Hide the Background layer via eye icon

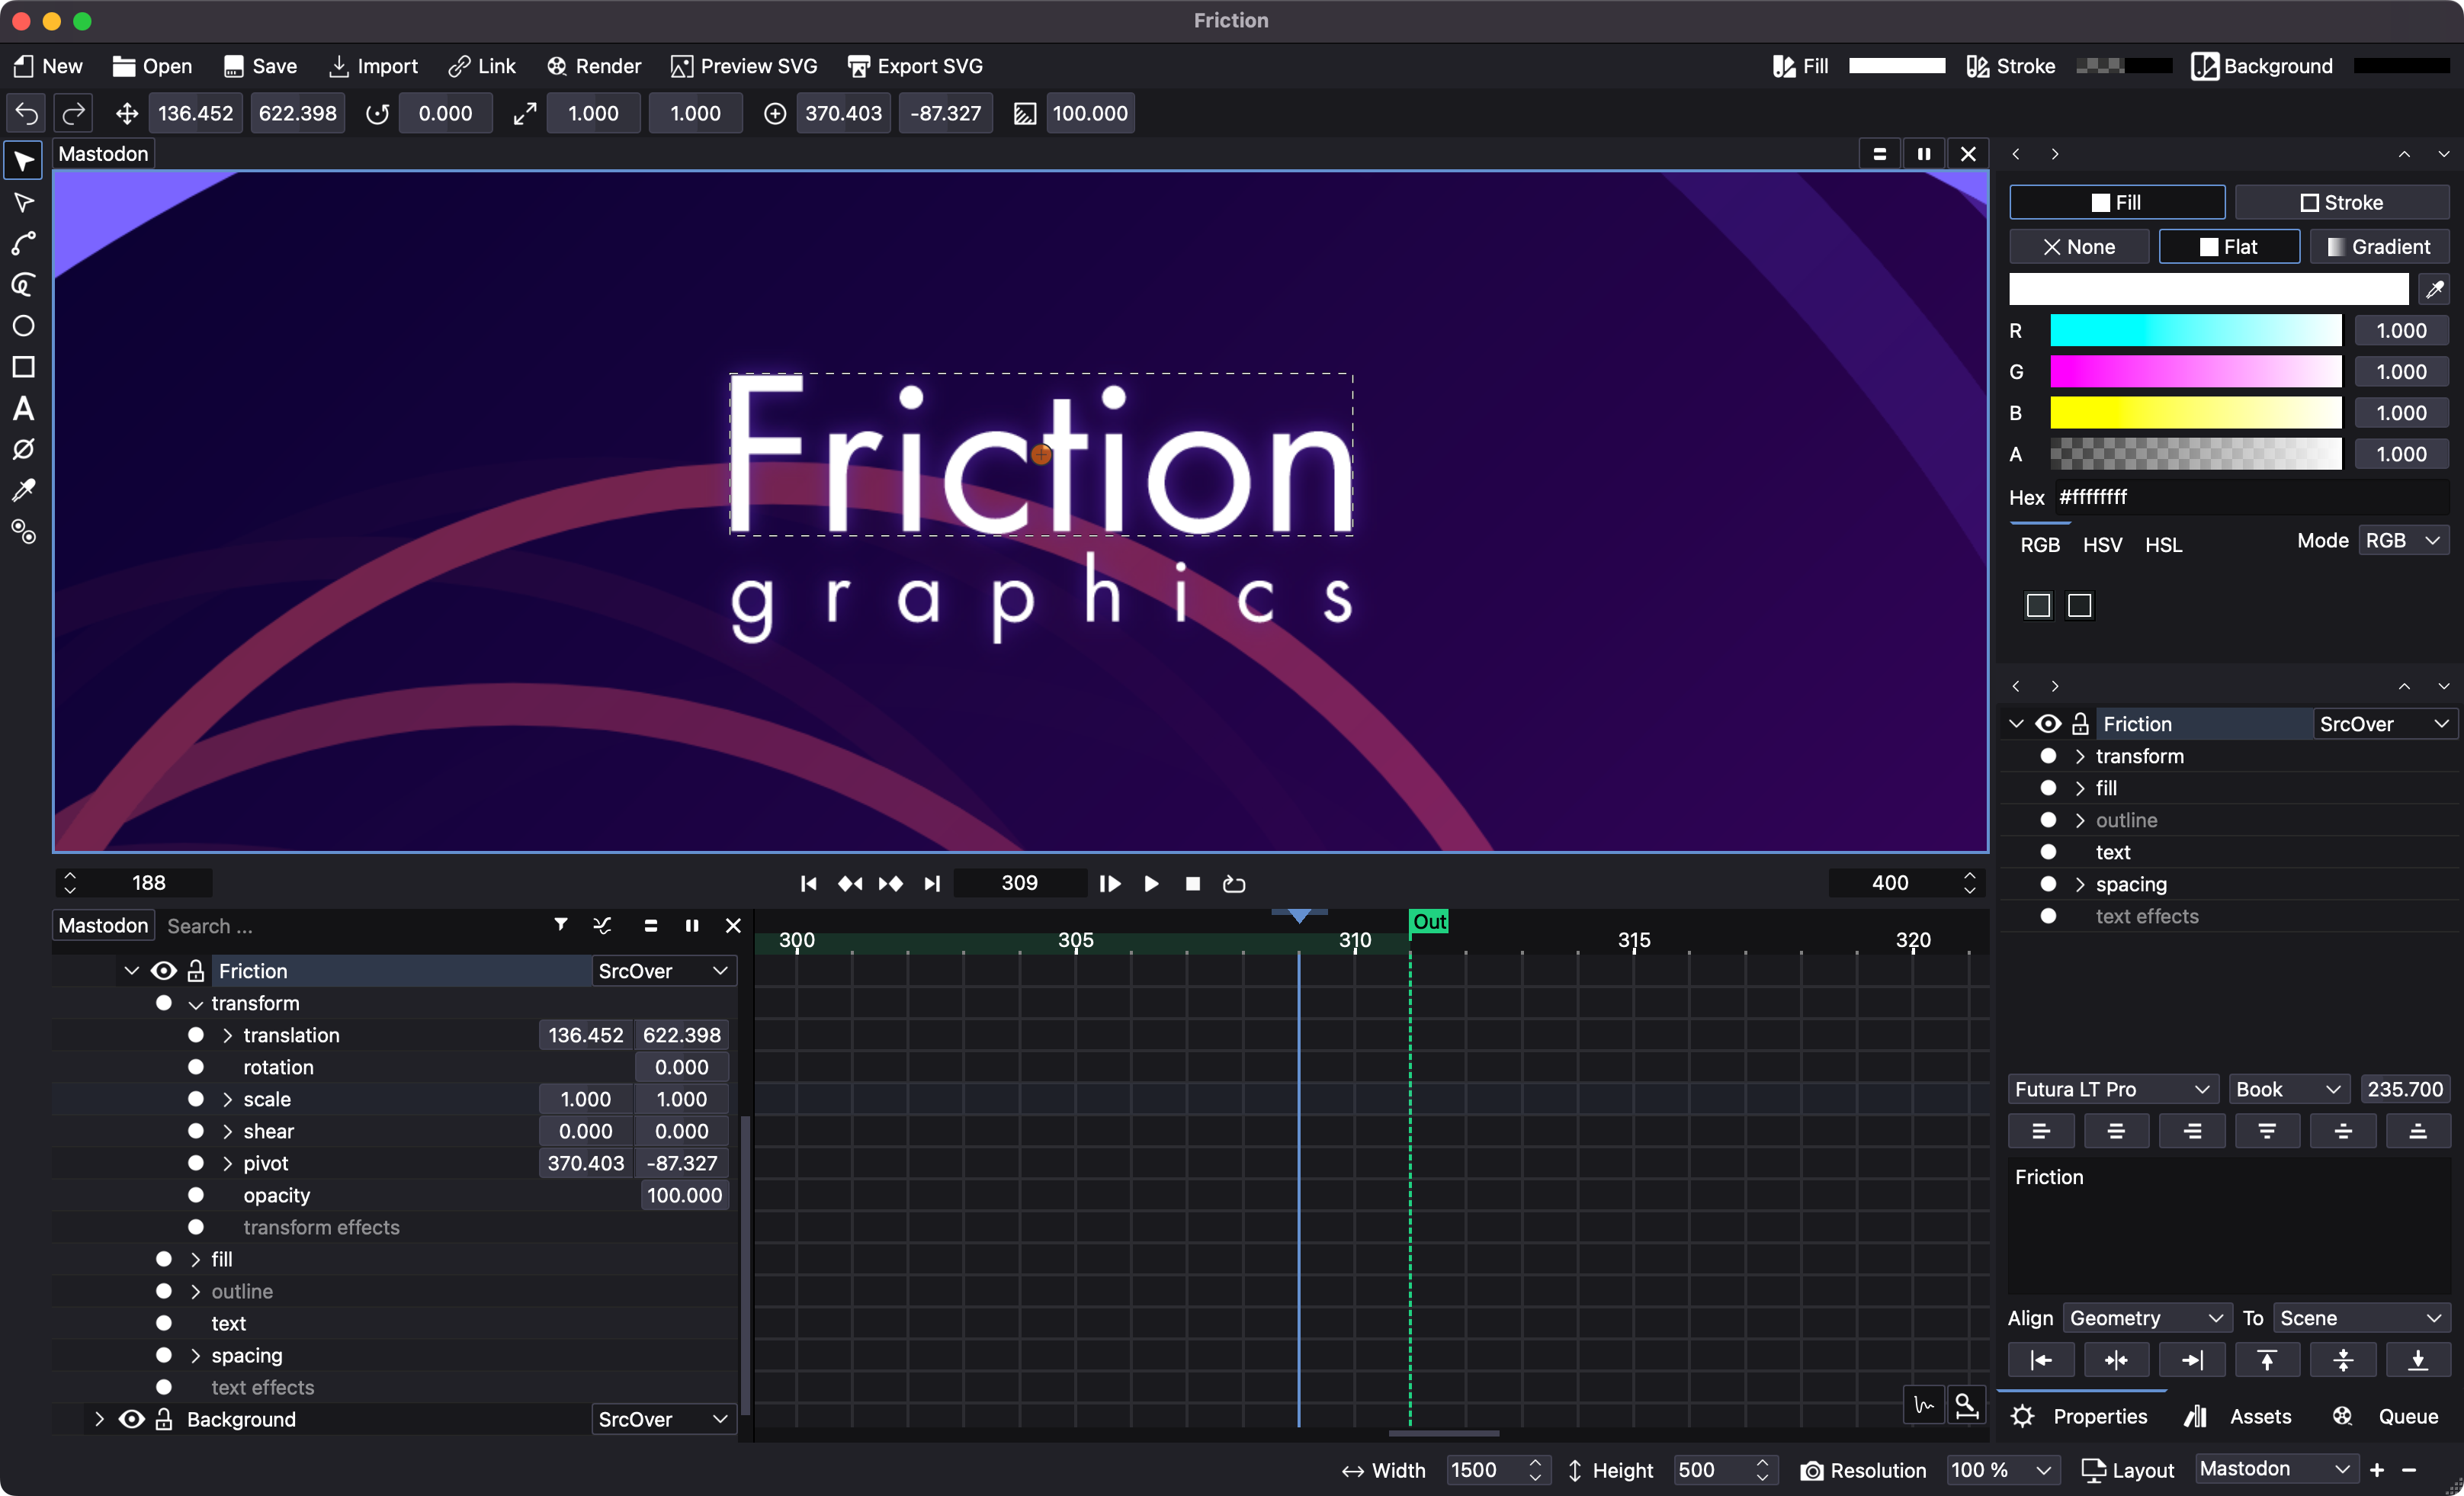[131, 1419]
